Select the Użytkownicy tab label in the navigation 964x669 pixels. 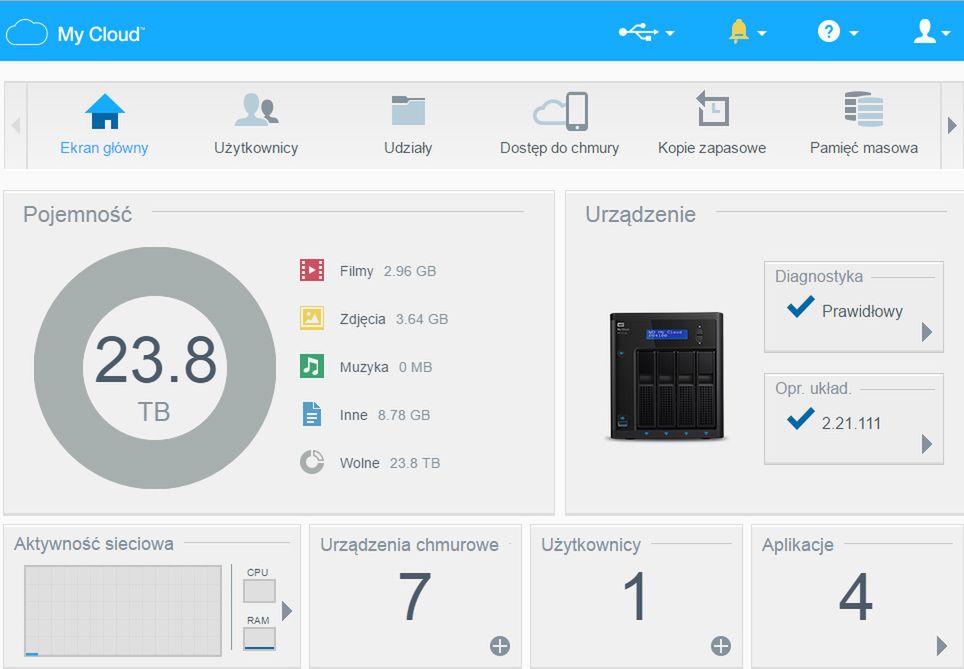pyautogui.click(x=256, y=148)
